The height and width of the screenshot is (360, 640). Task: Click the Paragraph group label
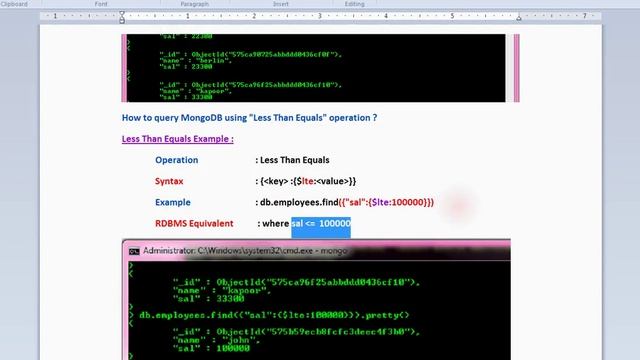(194, 4)
